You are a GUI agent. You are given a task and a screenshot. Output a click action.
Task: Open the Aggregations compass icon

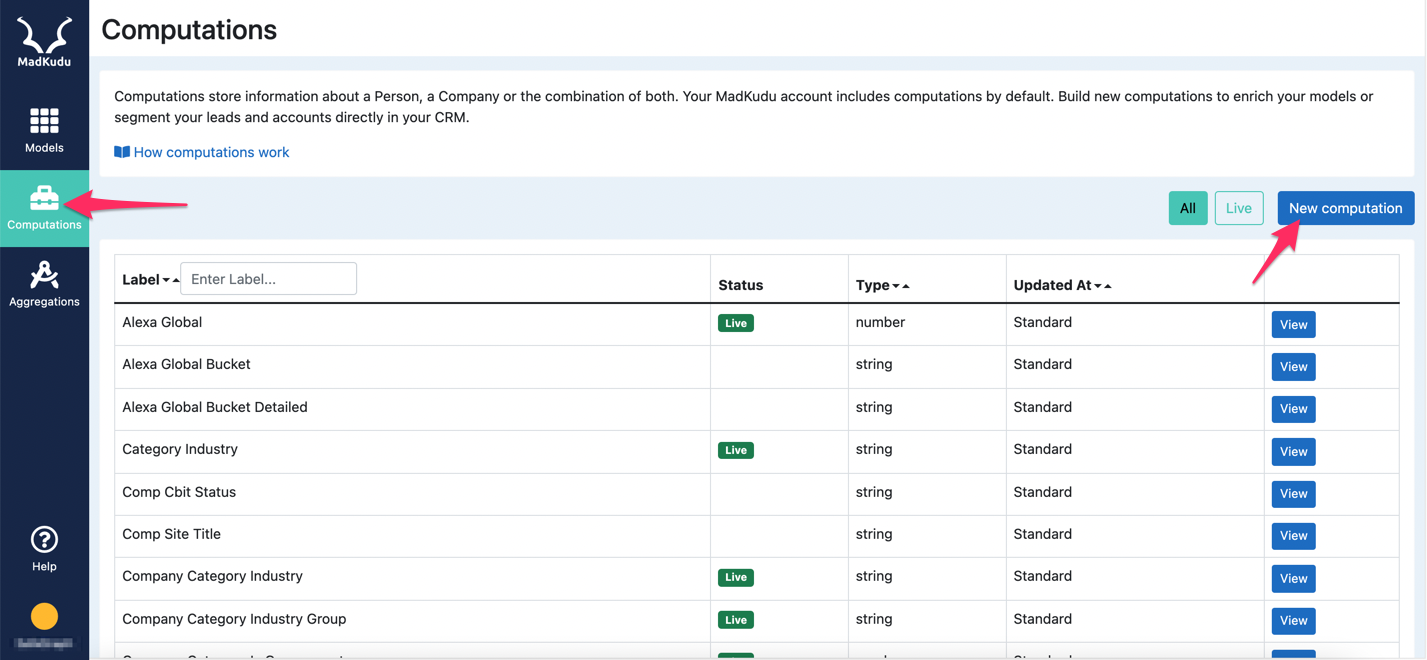[44, 274]
